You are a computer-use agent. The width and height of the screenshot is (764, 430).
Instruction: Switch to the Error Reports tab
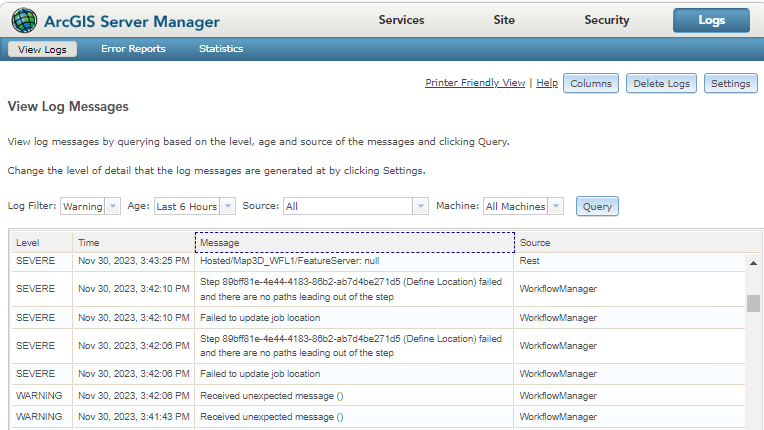tap(133, 48)
